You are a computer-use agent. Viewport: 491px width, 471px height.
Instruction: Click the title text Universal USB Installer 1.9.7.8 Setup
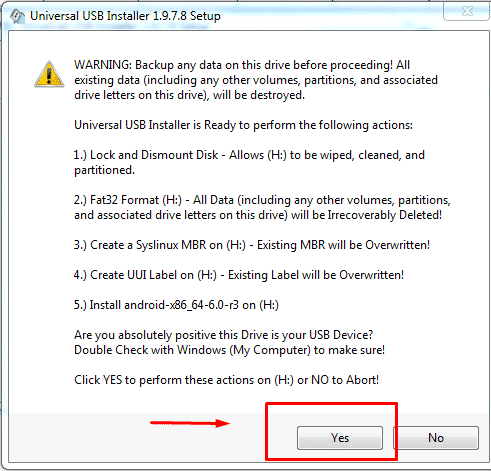click(125, 16)
